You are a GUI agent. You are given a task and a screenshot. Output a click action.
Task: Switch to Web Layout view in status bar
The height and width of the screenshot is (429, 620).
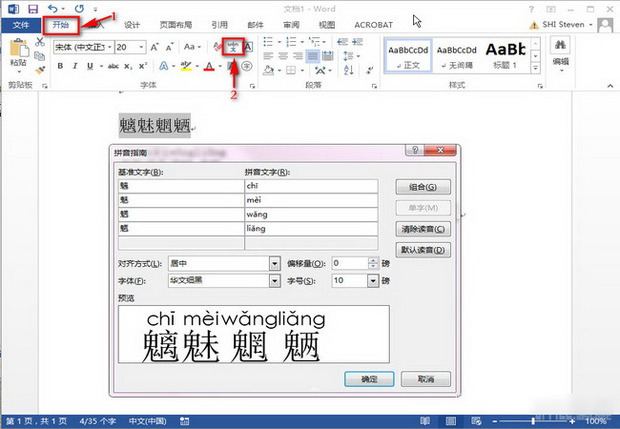476,421
